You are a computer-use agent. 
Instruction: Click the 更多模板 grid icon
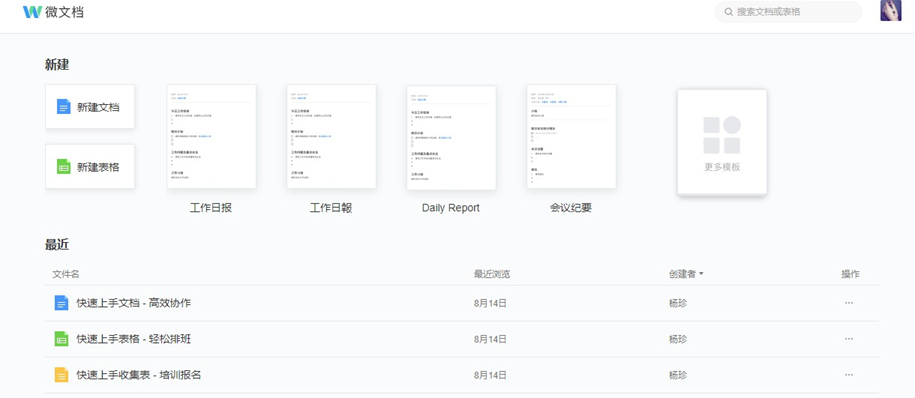(x=722, y=135)
